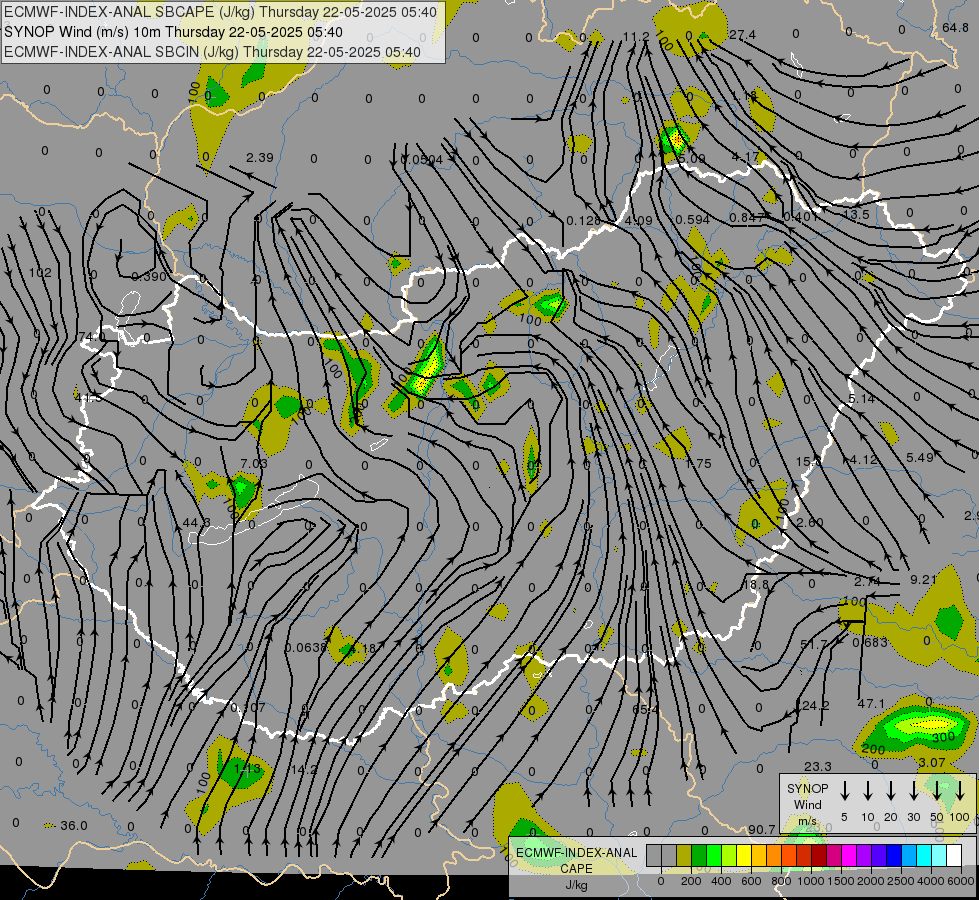
Task: Click the 1.75 value on the map
Action: pyautogui.click(x=698, y=463)
